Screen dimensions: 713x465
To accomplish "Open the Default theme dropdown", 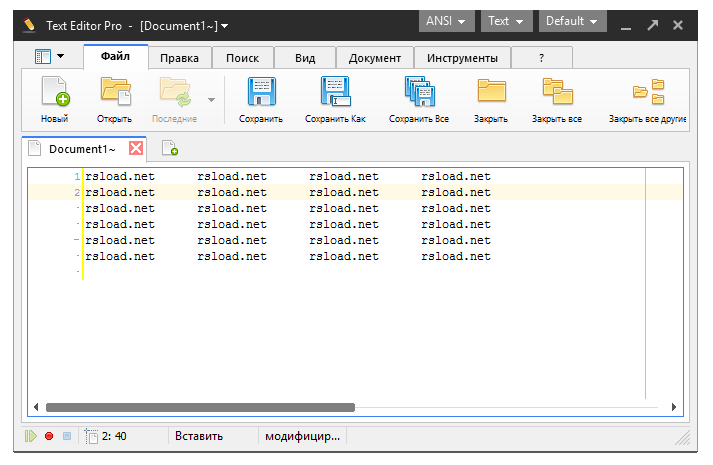I will [572, 21].
